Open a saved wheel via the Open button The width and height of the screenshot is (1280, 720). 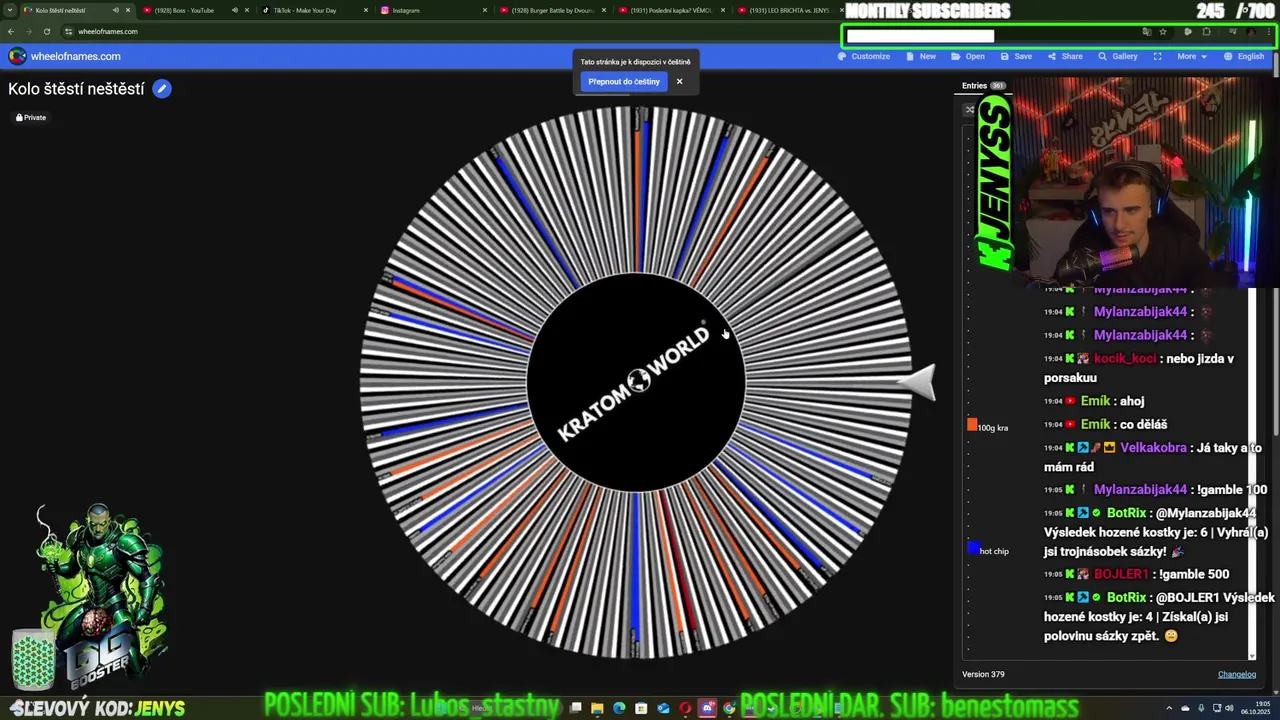pos(968,56)
